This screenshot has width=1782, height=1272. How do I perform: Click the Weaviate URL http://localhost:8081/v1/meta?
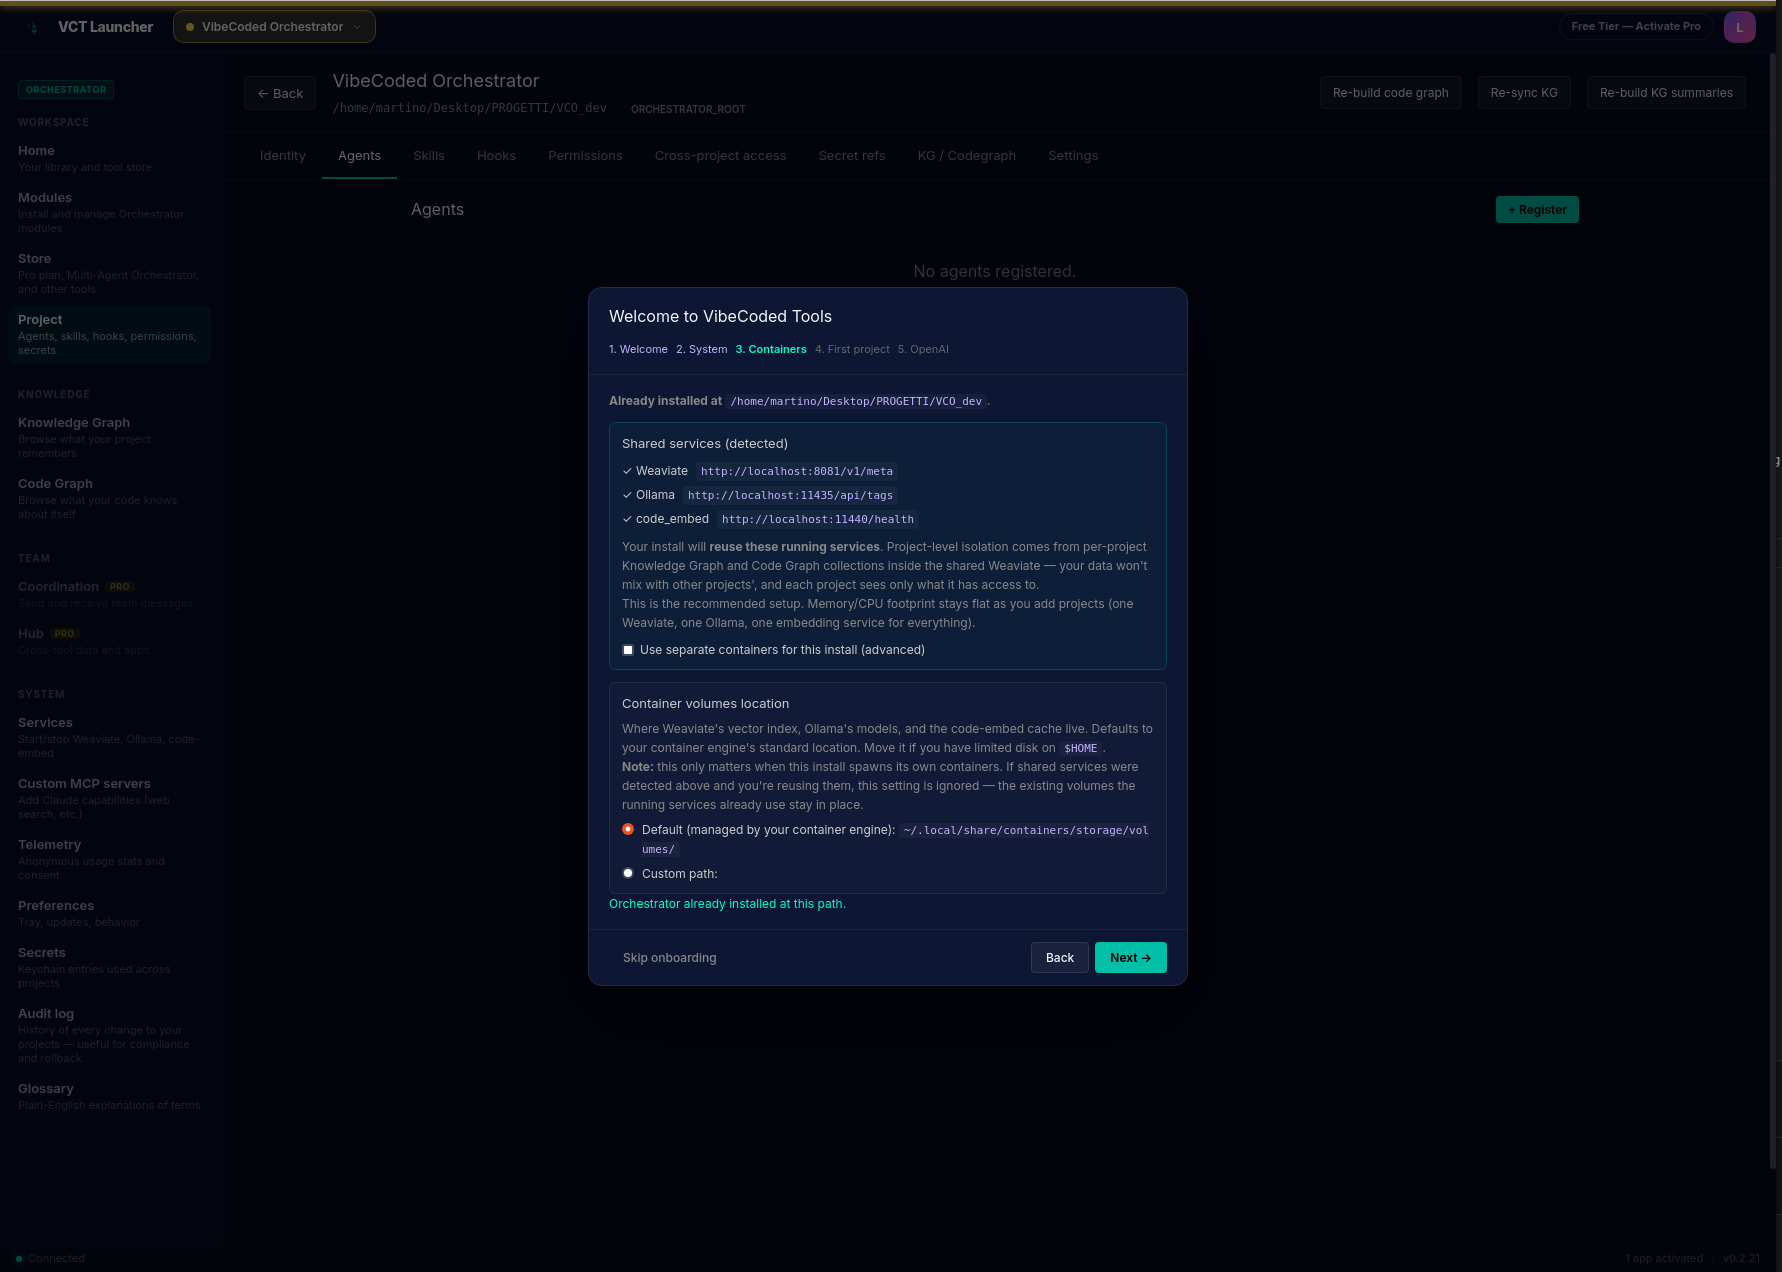point(796,471)
